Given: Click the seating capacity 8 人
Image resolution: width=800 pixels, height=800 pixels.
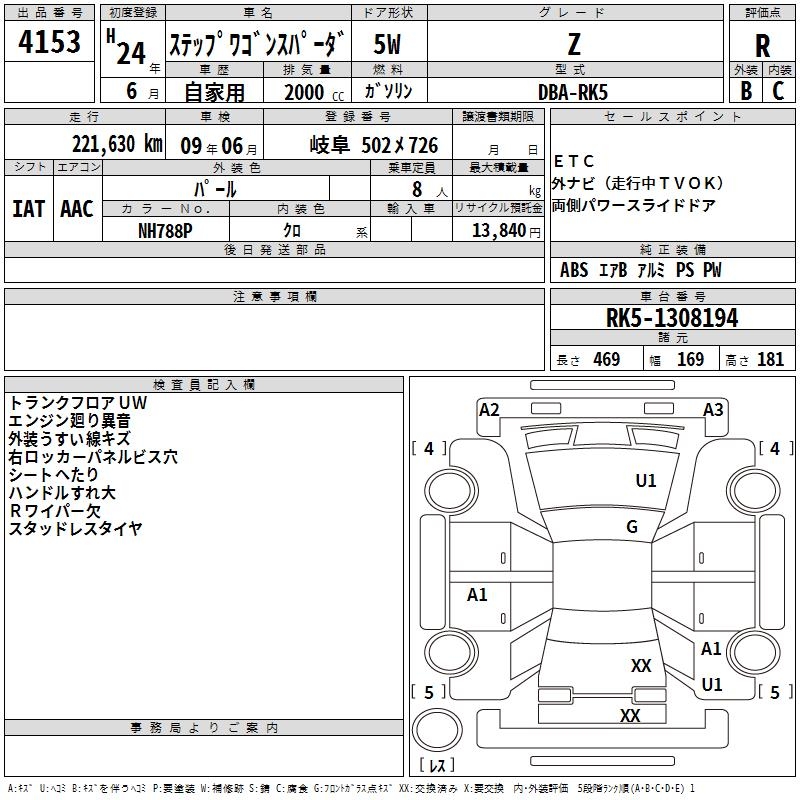Looking at the screenshot, I should point(429,189).
